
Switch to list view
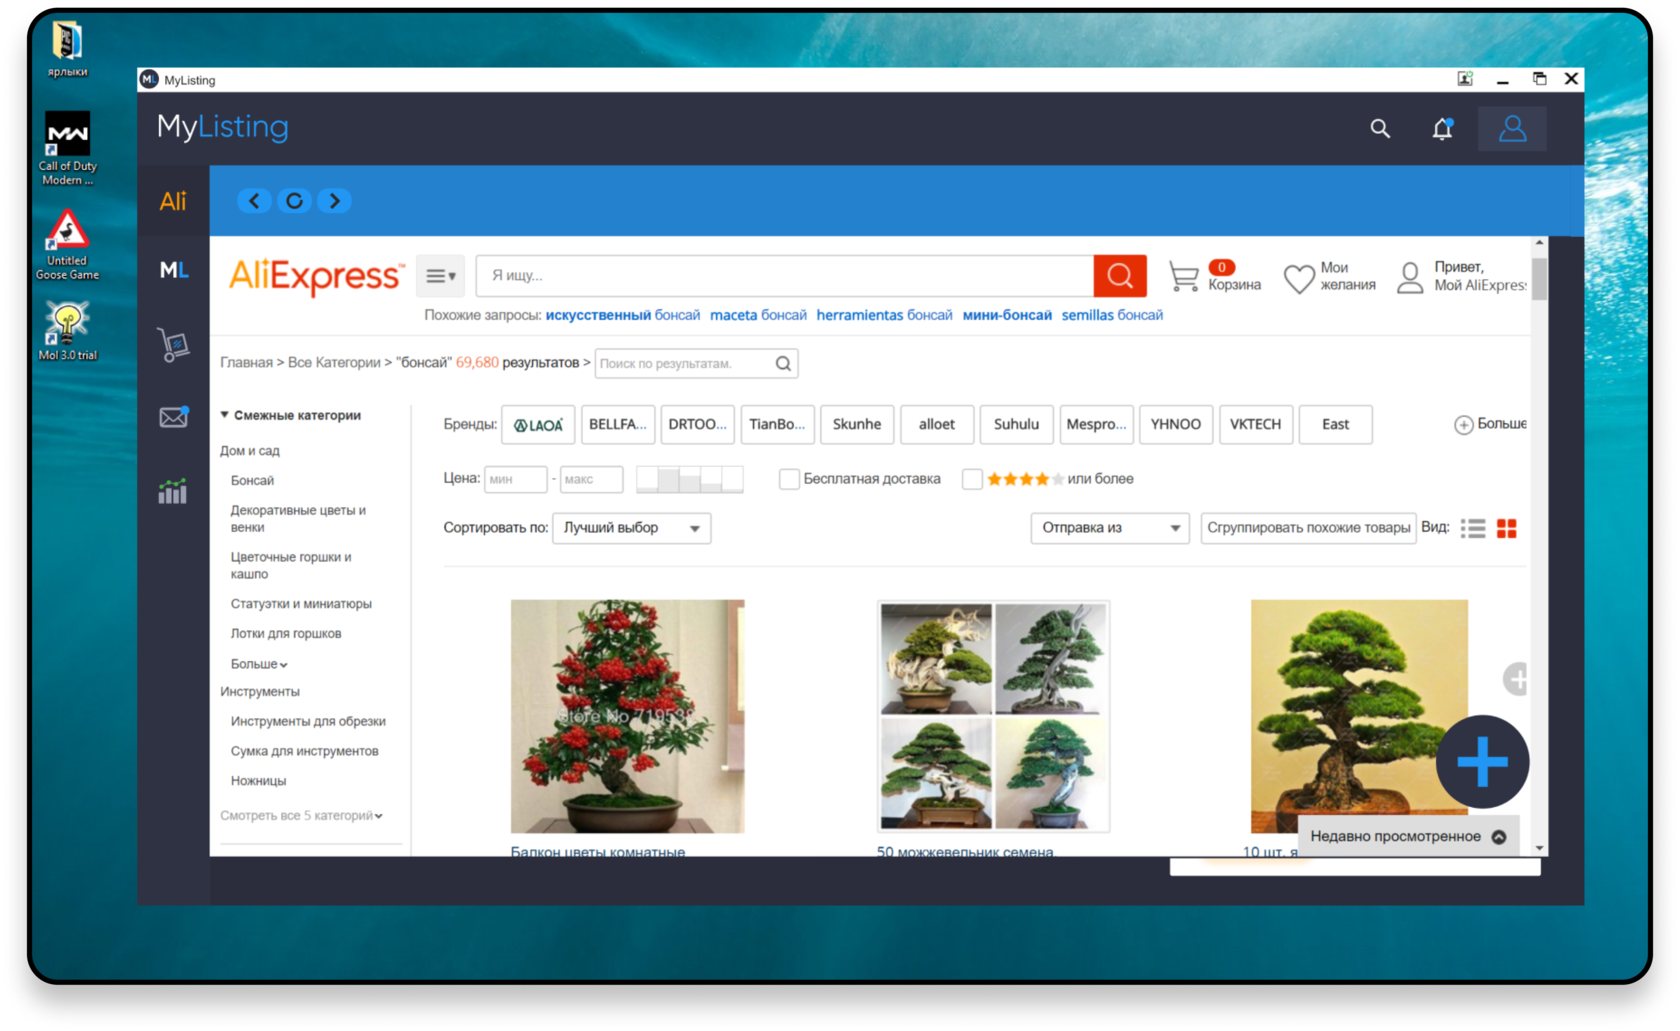pos(1472,529)
